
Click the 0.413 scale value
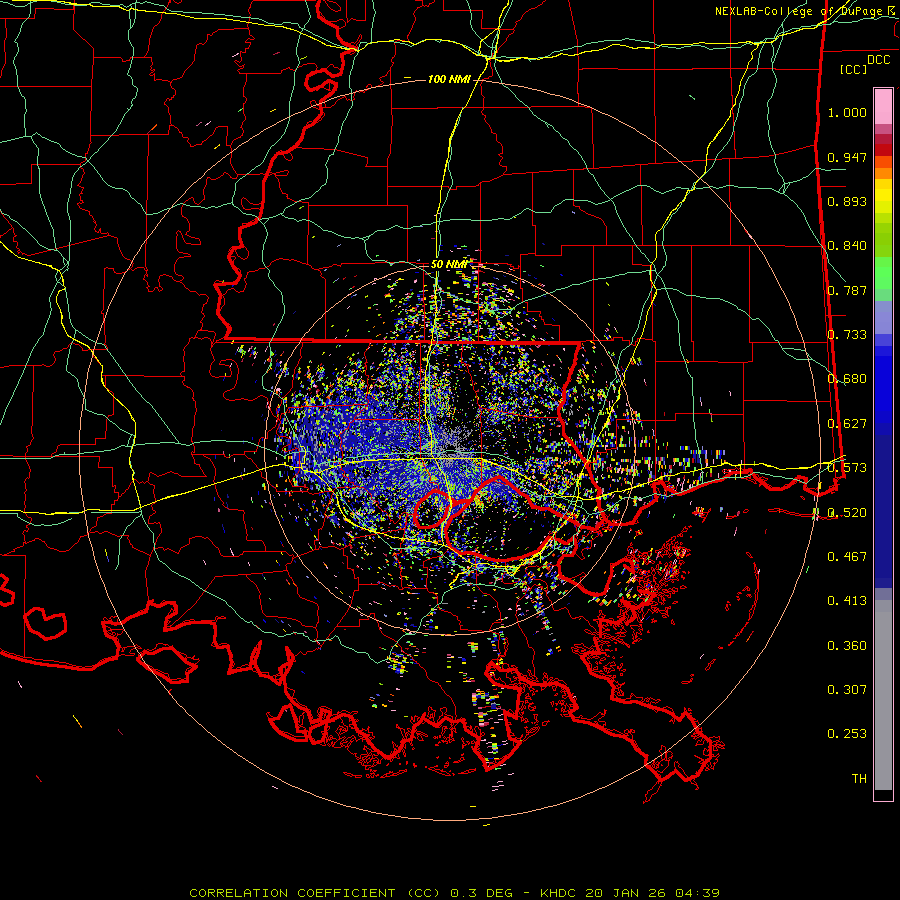847,601
